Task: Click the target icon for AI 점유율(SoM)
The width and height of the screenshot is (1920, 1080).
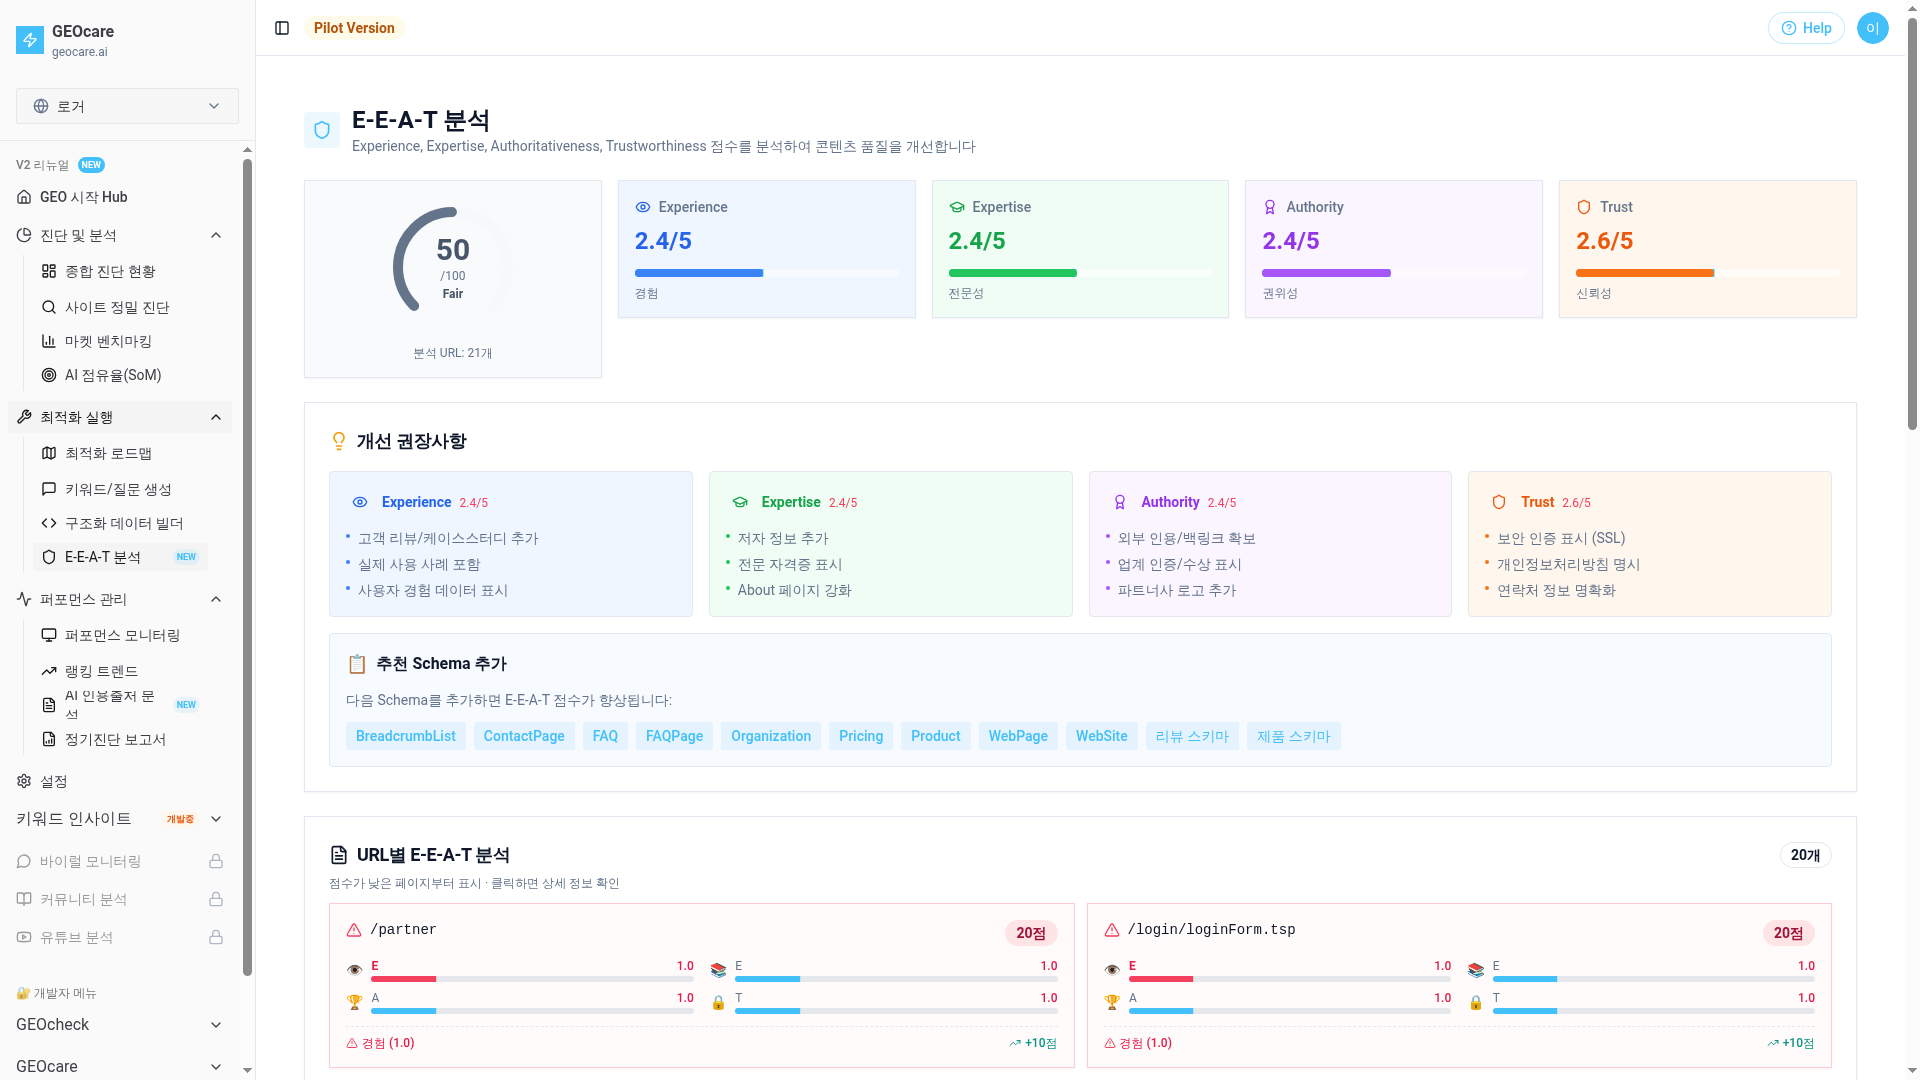Action: coord(49,375)
